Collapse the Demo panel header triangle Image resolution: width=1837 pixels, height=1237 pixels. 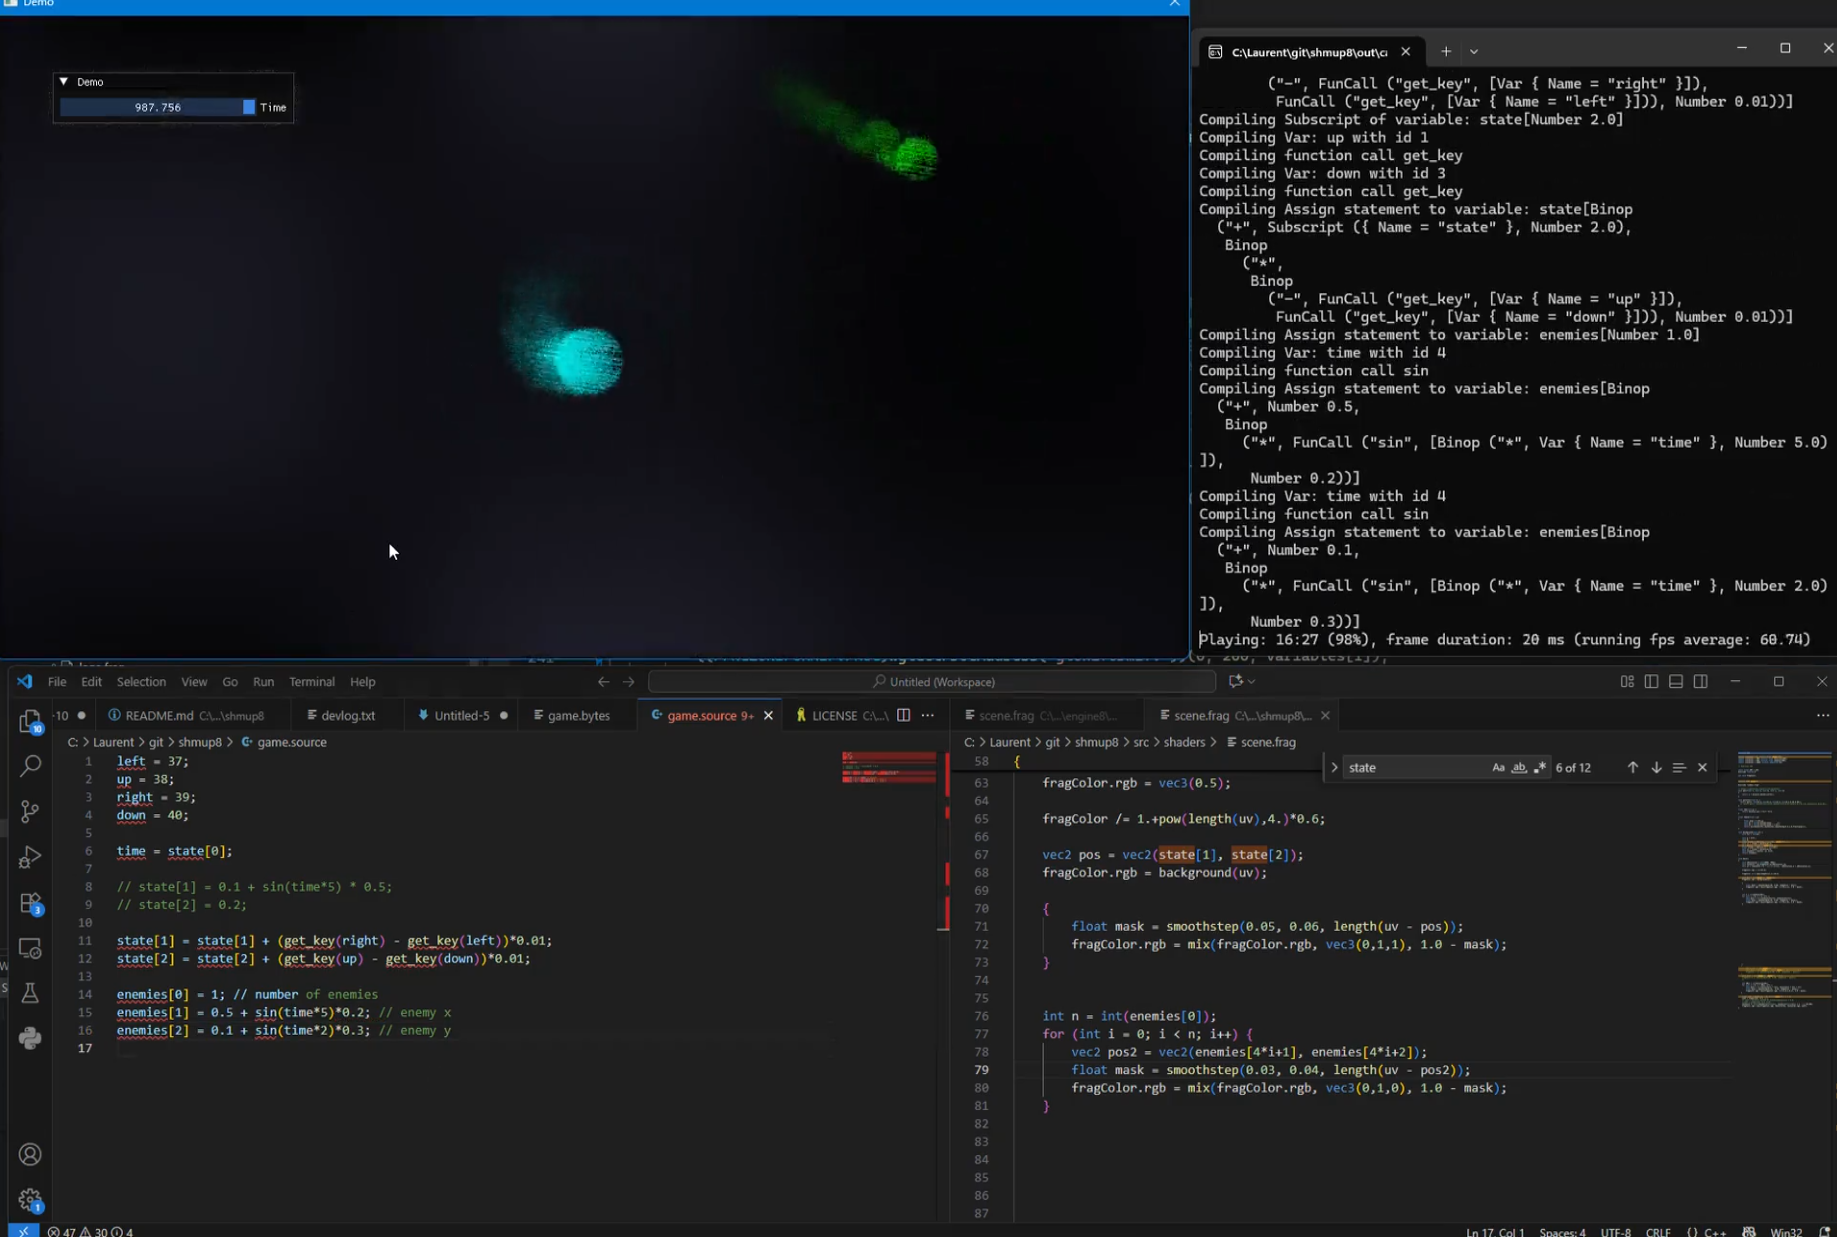64,81
